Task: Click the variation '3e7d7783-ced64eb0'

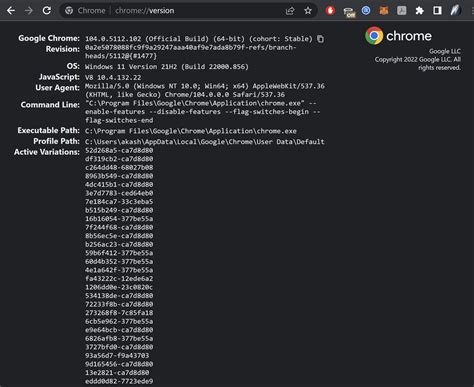Action: pos(119,193)
